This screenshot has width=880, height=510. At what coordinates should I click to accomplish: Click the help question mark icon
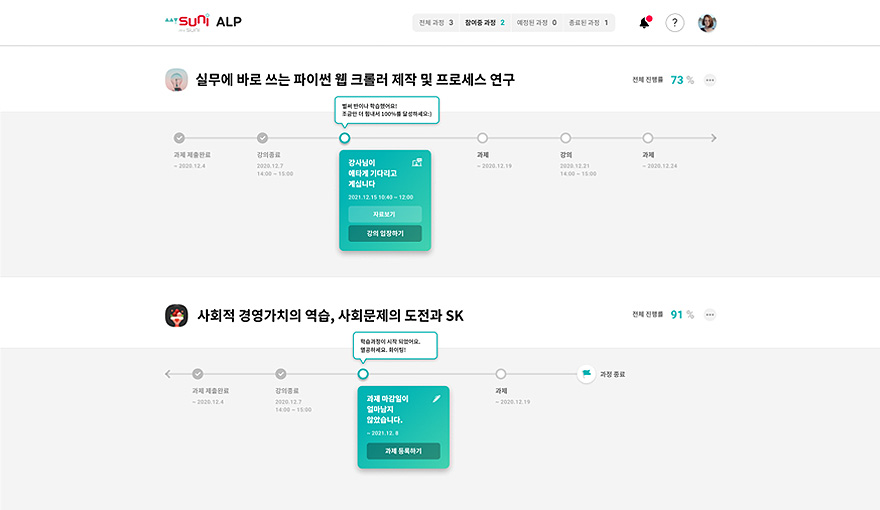coord(675,23)
